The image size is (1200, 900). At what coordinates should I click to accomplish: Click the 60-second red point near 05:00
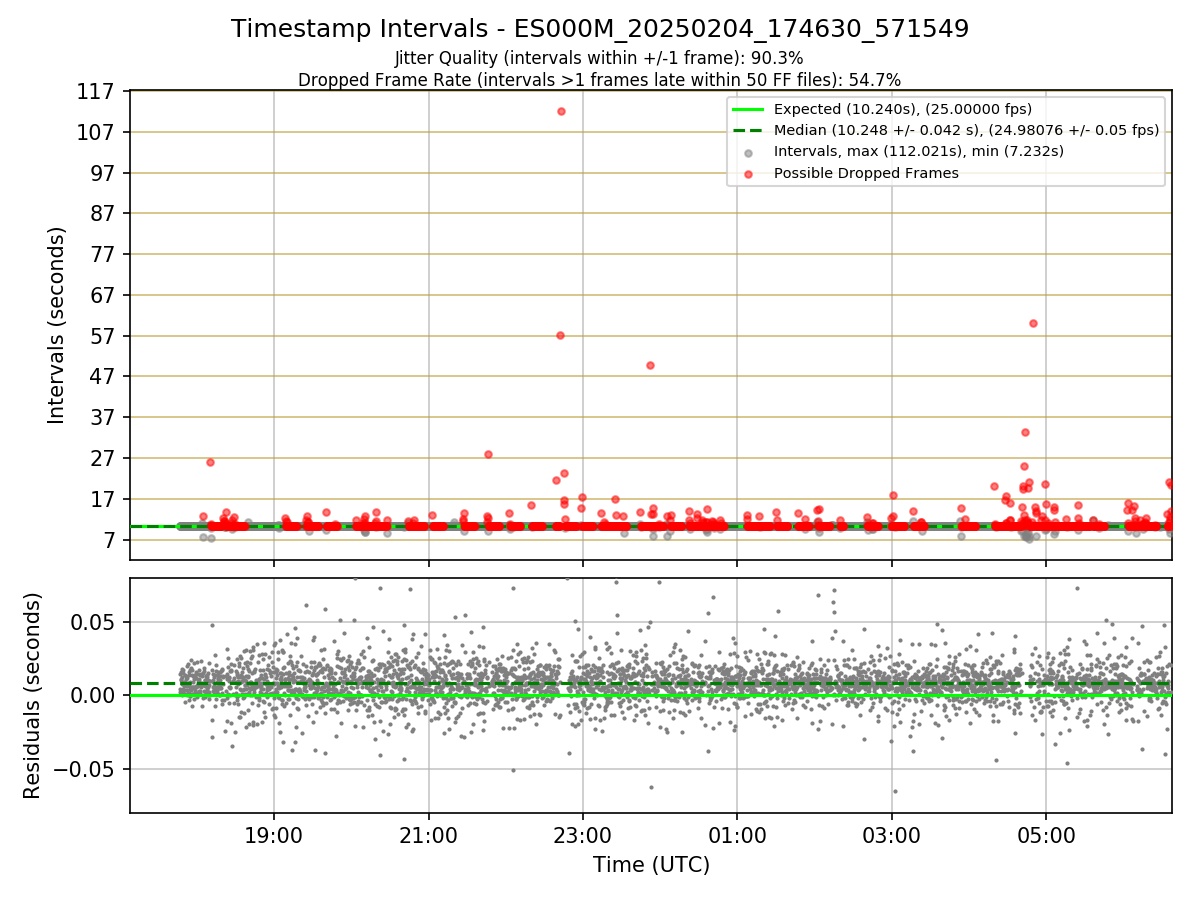(1033, 323)
